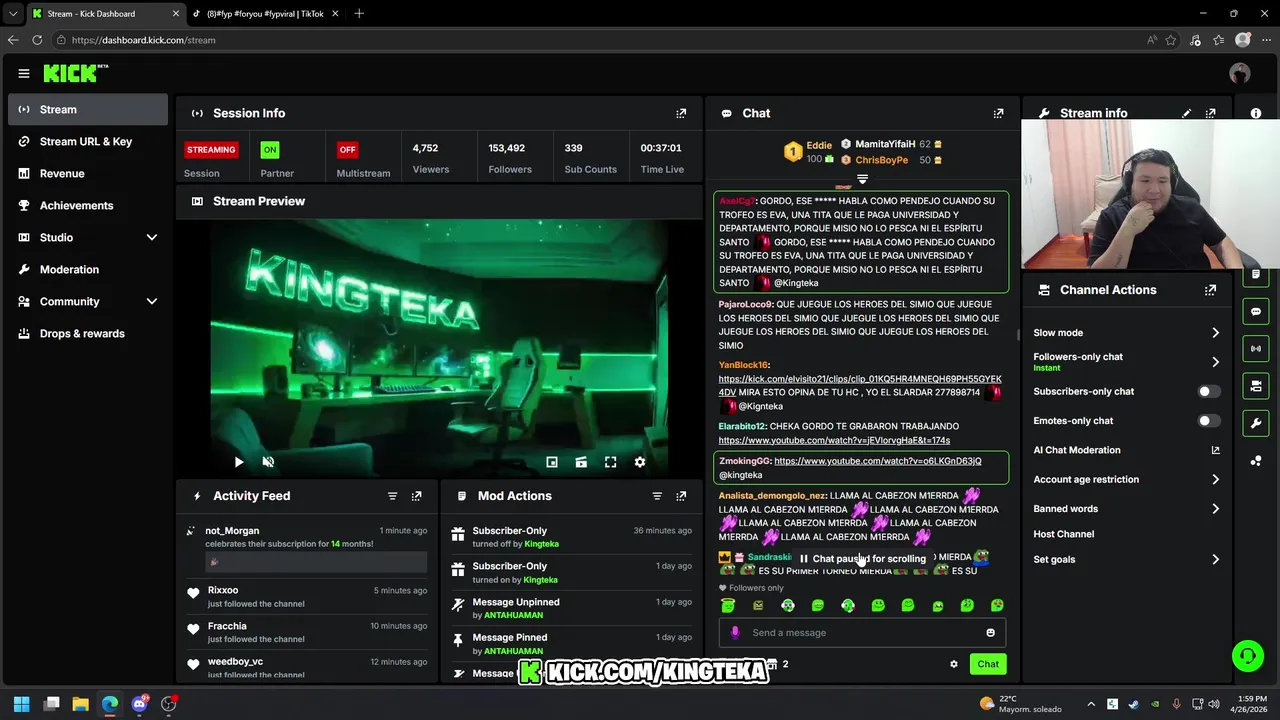Screen dimensions: 1280x720
Task: Toggle wrench widget icon in right rail
Action: coord(1256,423)
